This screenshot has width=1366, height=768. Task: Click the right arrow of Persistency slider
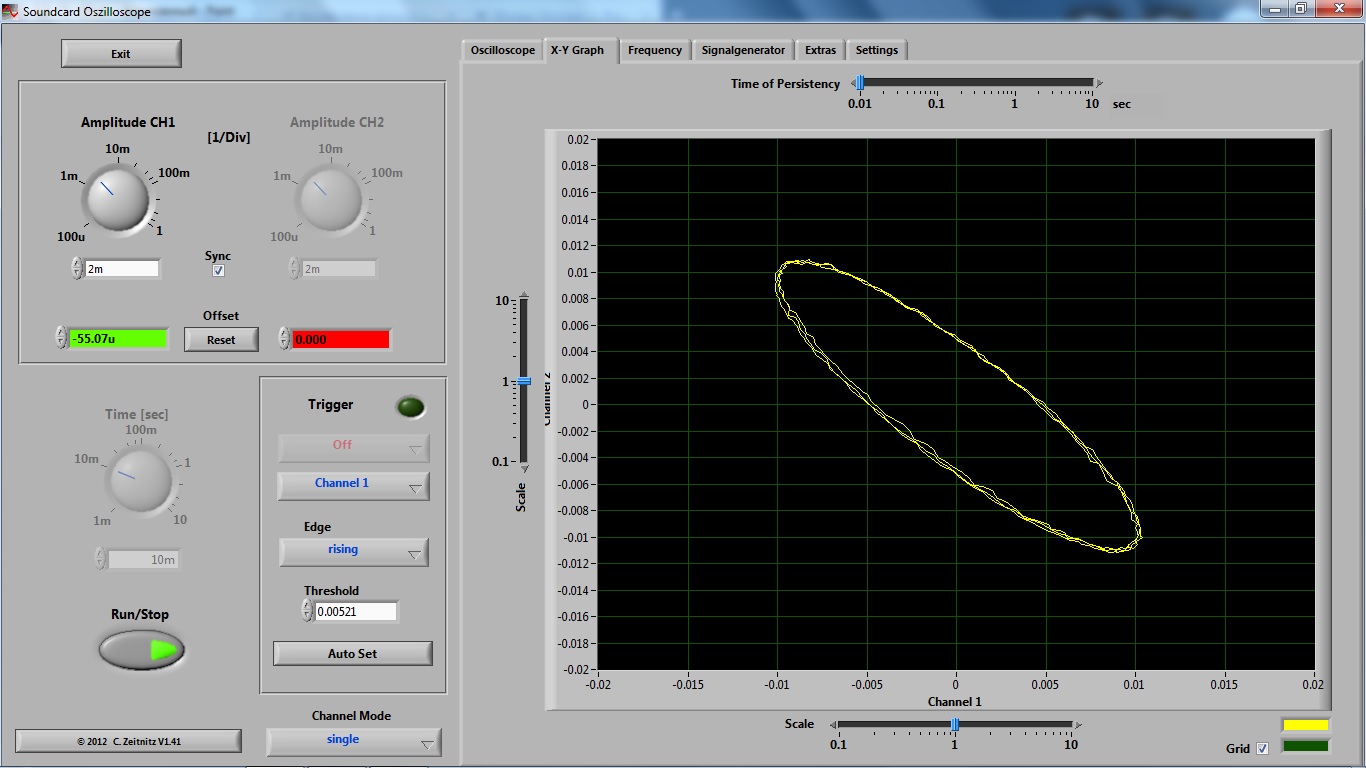point(1099,84)
